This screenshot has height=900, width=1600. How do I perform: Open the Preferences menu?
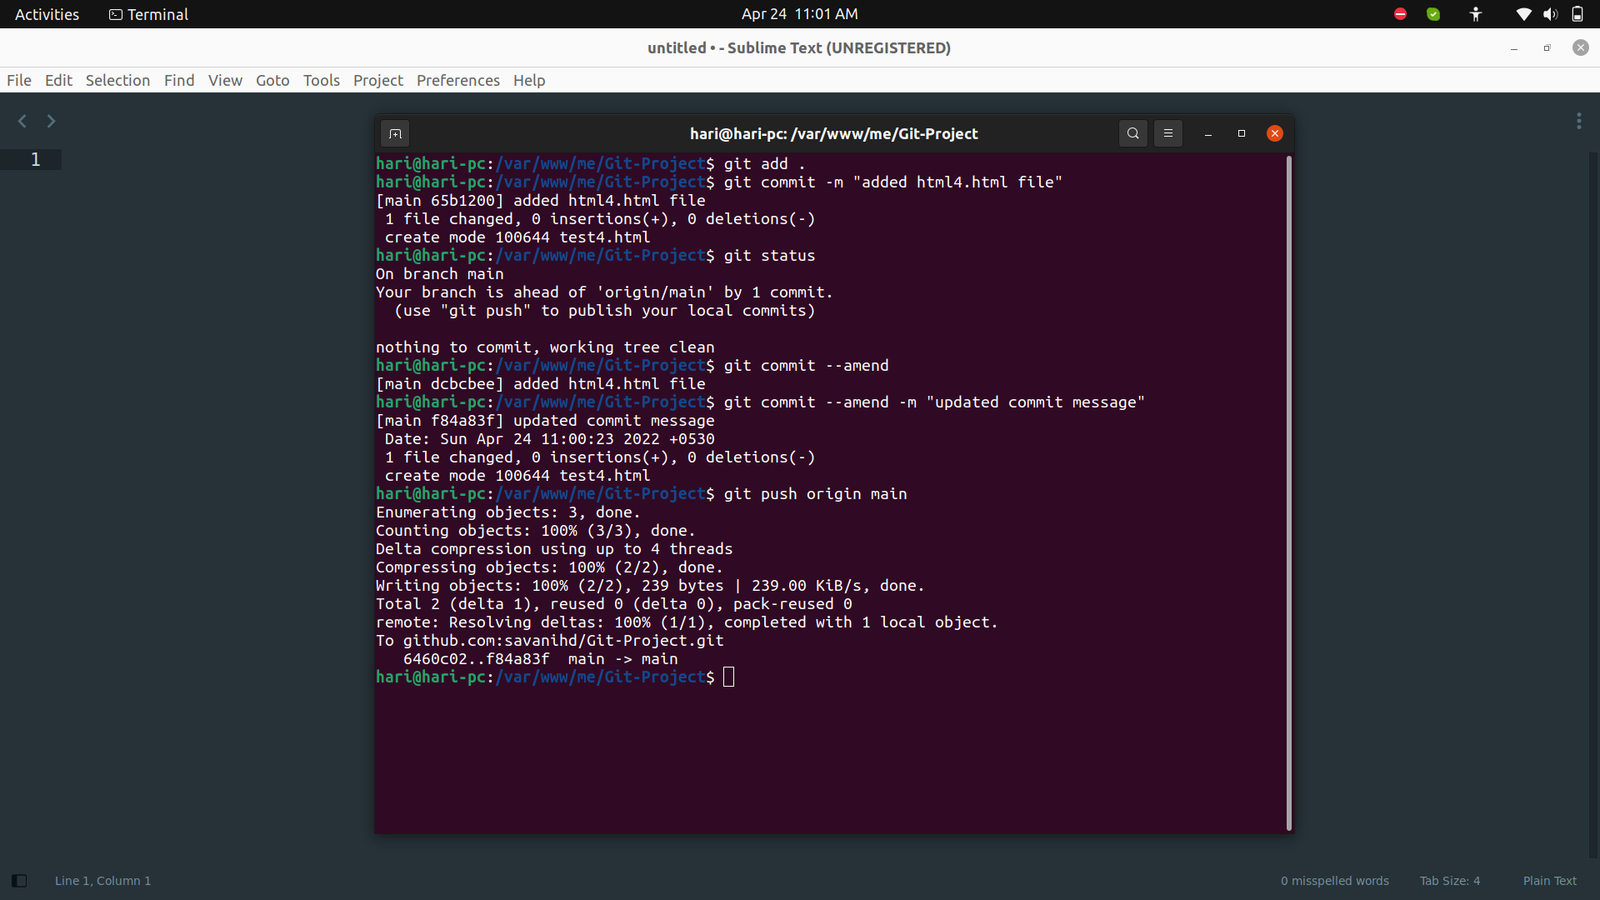[458, 80]
